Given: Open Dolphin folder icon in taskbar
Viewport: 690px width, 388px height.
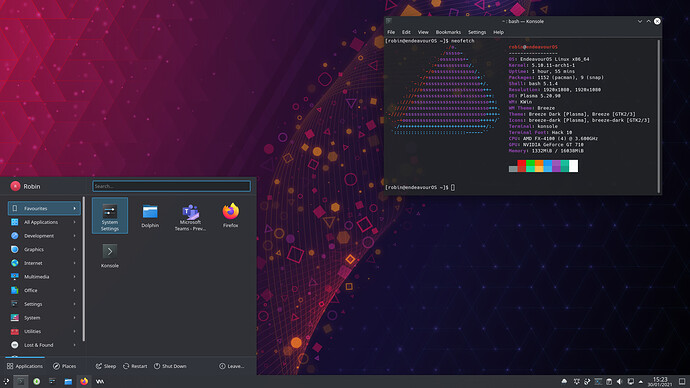Looking at the screenshot, I should pos(68,381).
